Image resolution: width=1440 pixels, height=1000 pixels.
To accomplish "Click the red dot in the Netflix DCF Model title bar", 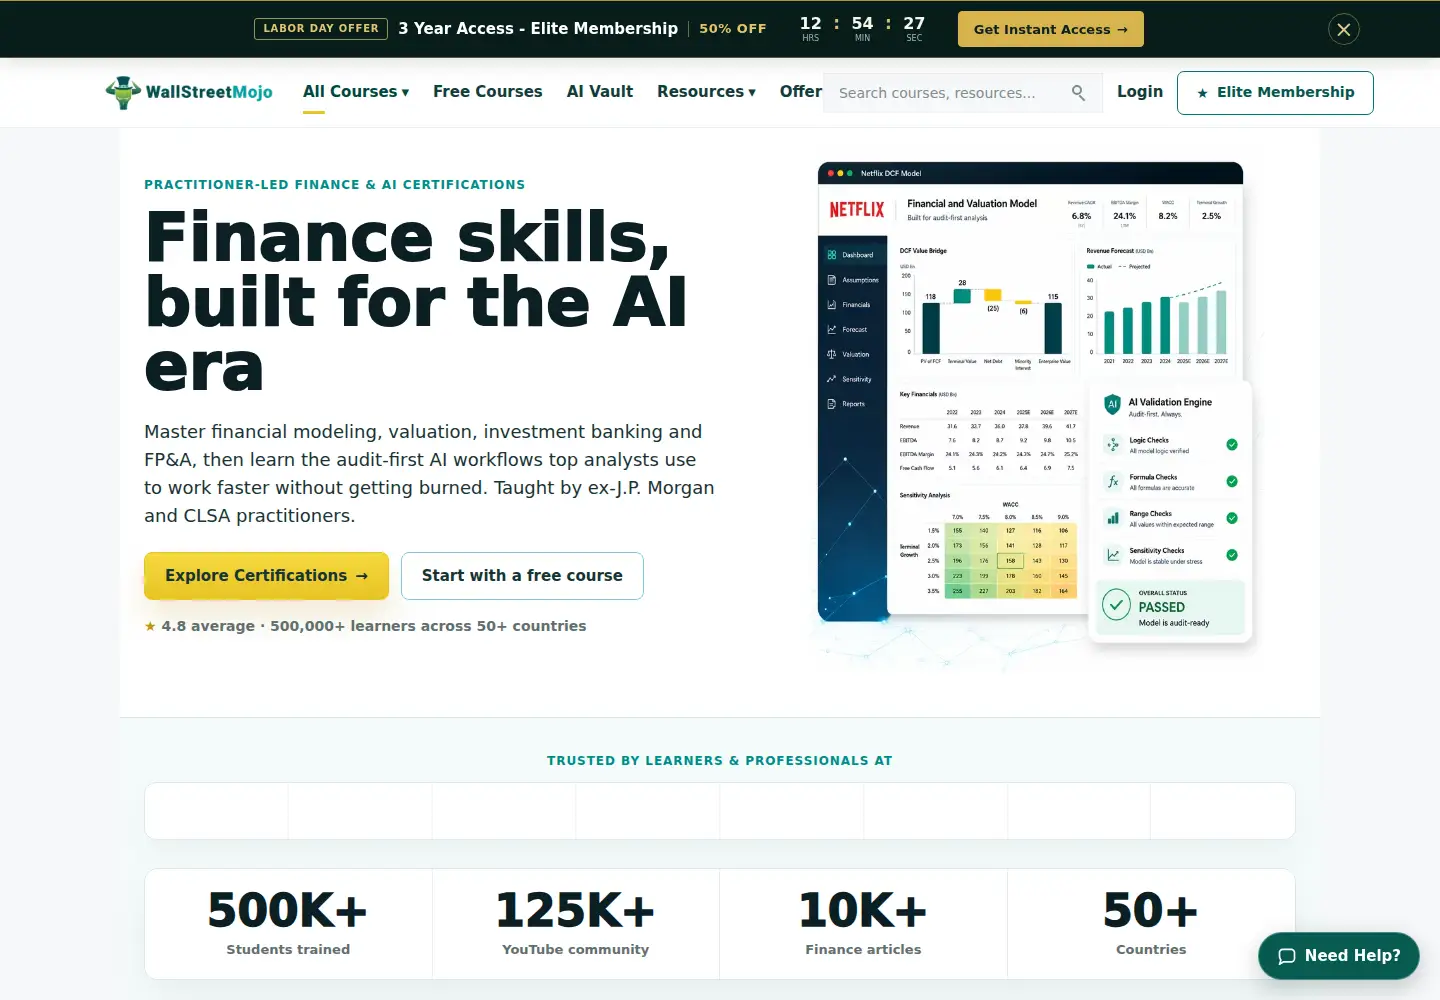I will [x=831, y=173].
